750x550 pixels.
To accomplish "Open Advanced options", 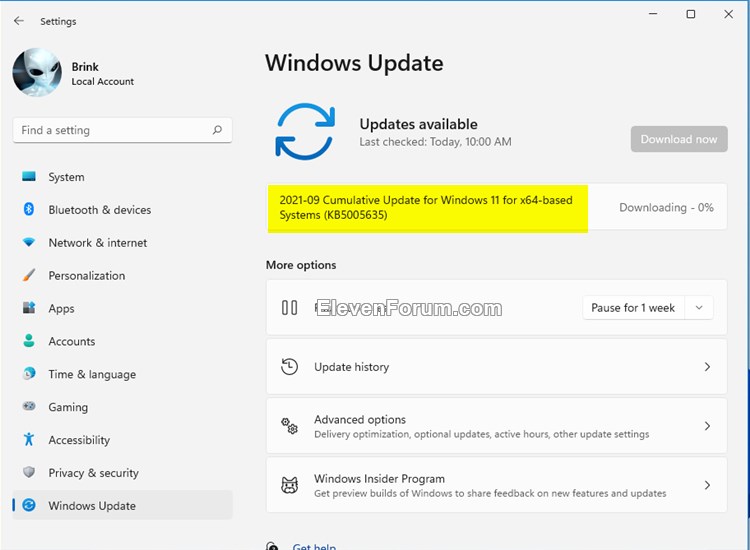I will [x=496, y=426].
